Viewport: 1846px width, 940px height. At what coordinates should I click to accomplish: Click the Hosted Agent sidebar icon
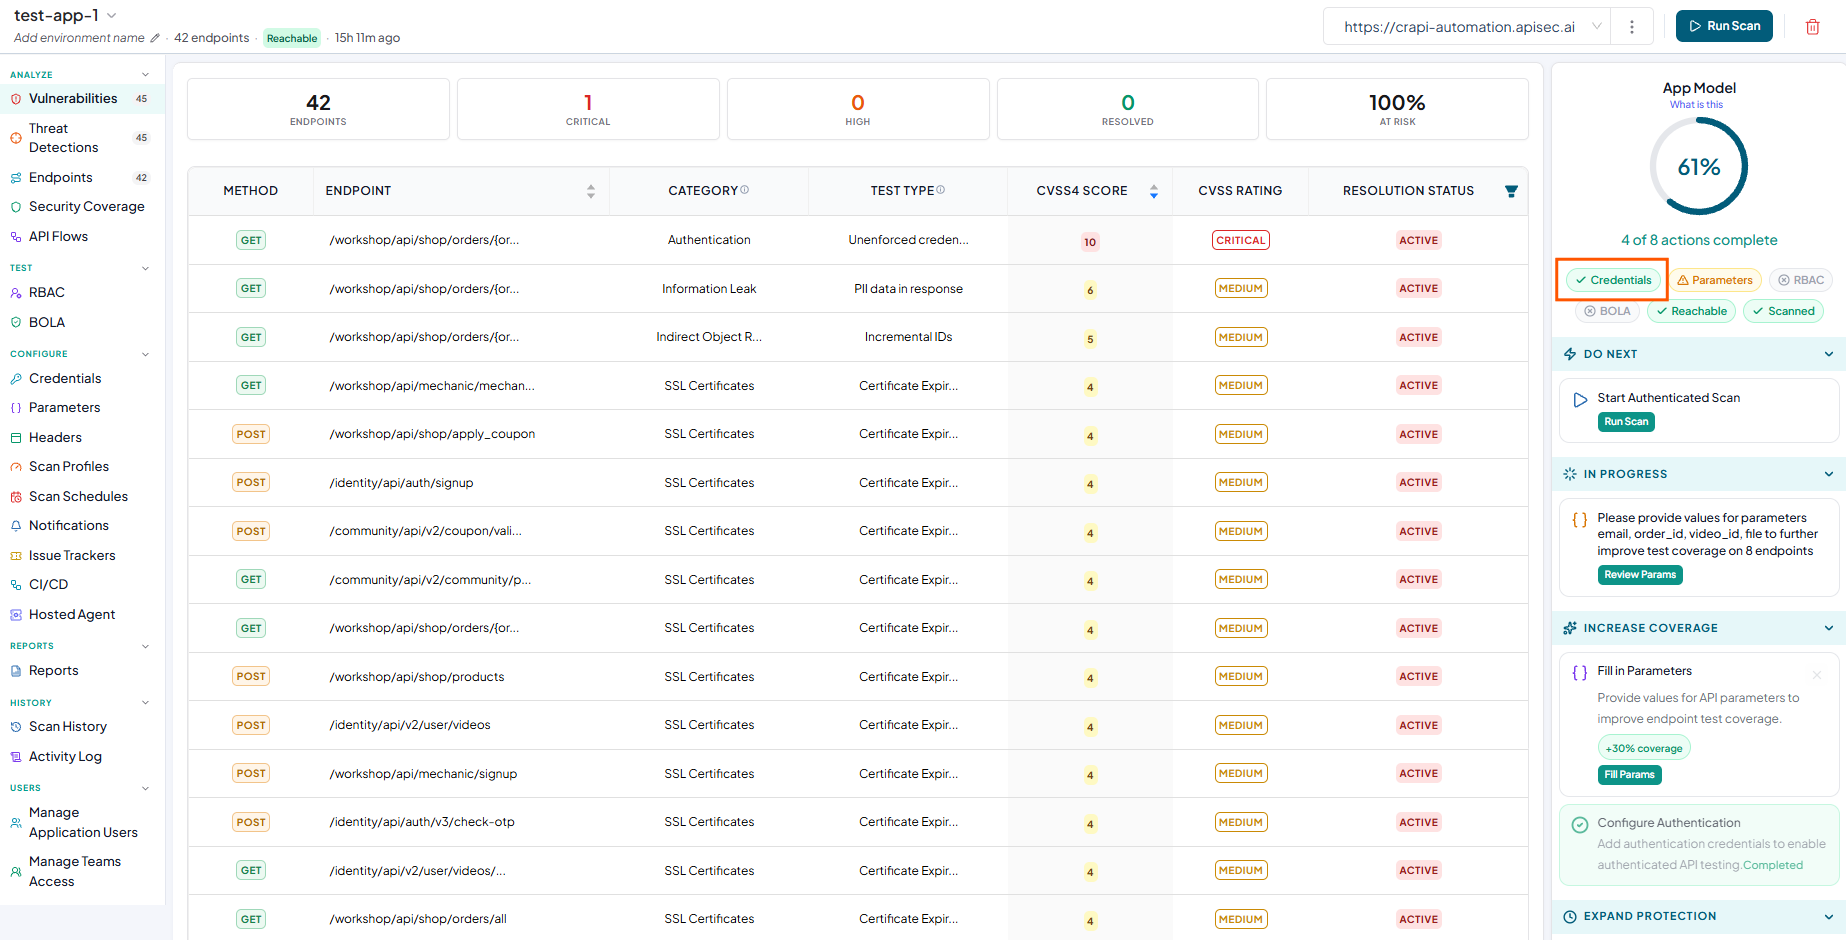(16, 615)
